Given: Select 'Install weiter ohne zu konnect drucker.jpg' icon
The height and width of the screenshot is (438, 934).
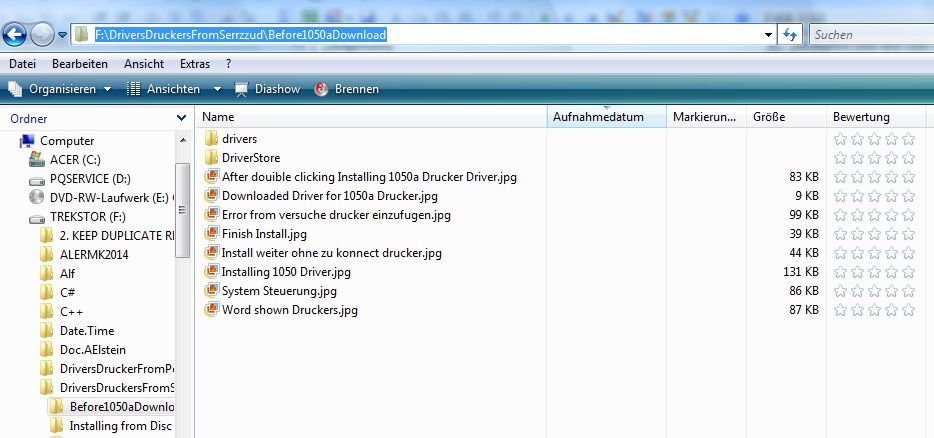Looking at the screenshot, I should [x=211, y=253].
